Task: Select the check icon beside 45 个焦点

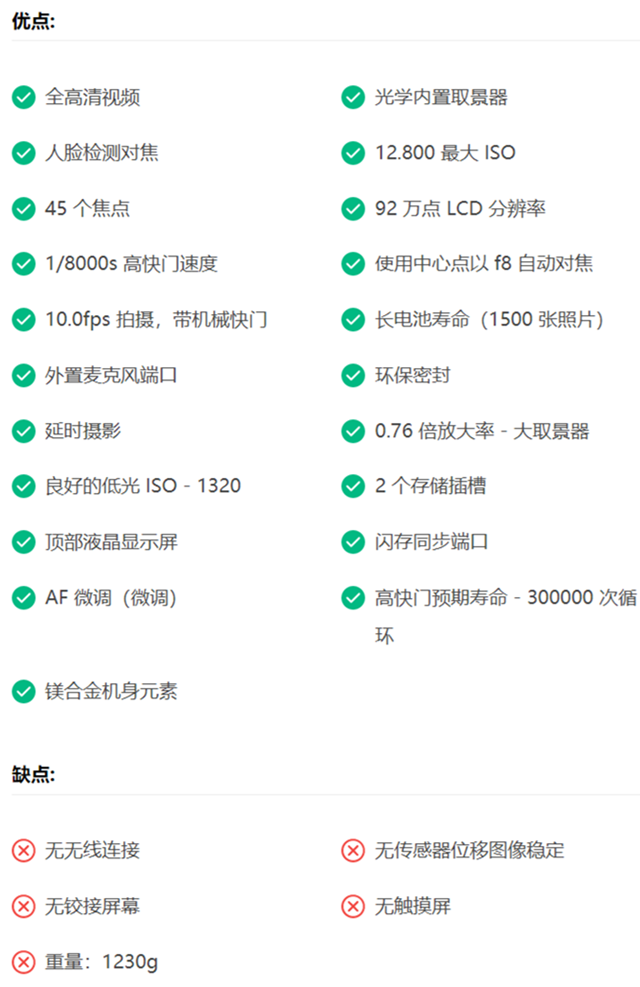Action: pyautogui.click(x=23, y=209)
